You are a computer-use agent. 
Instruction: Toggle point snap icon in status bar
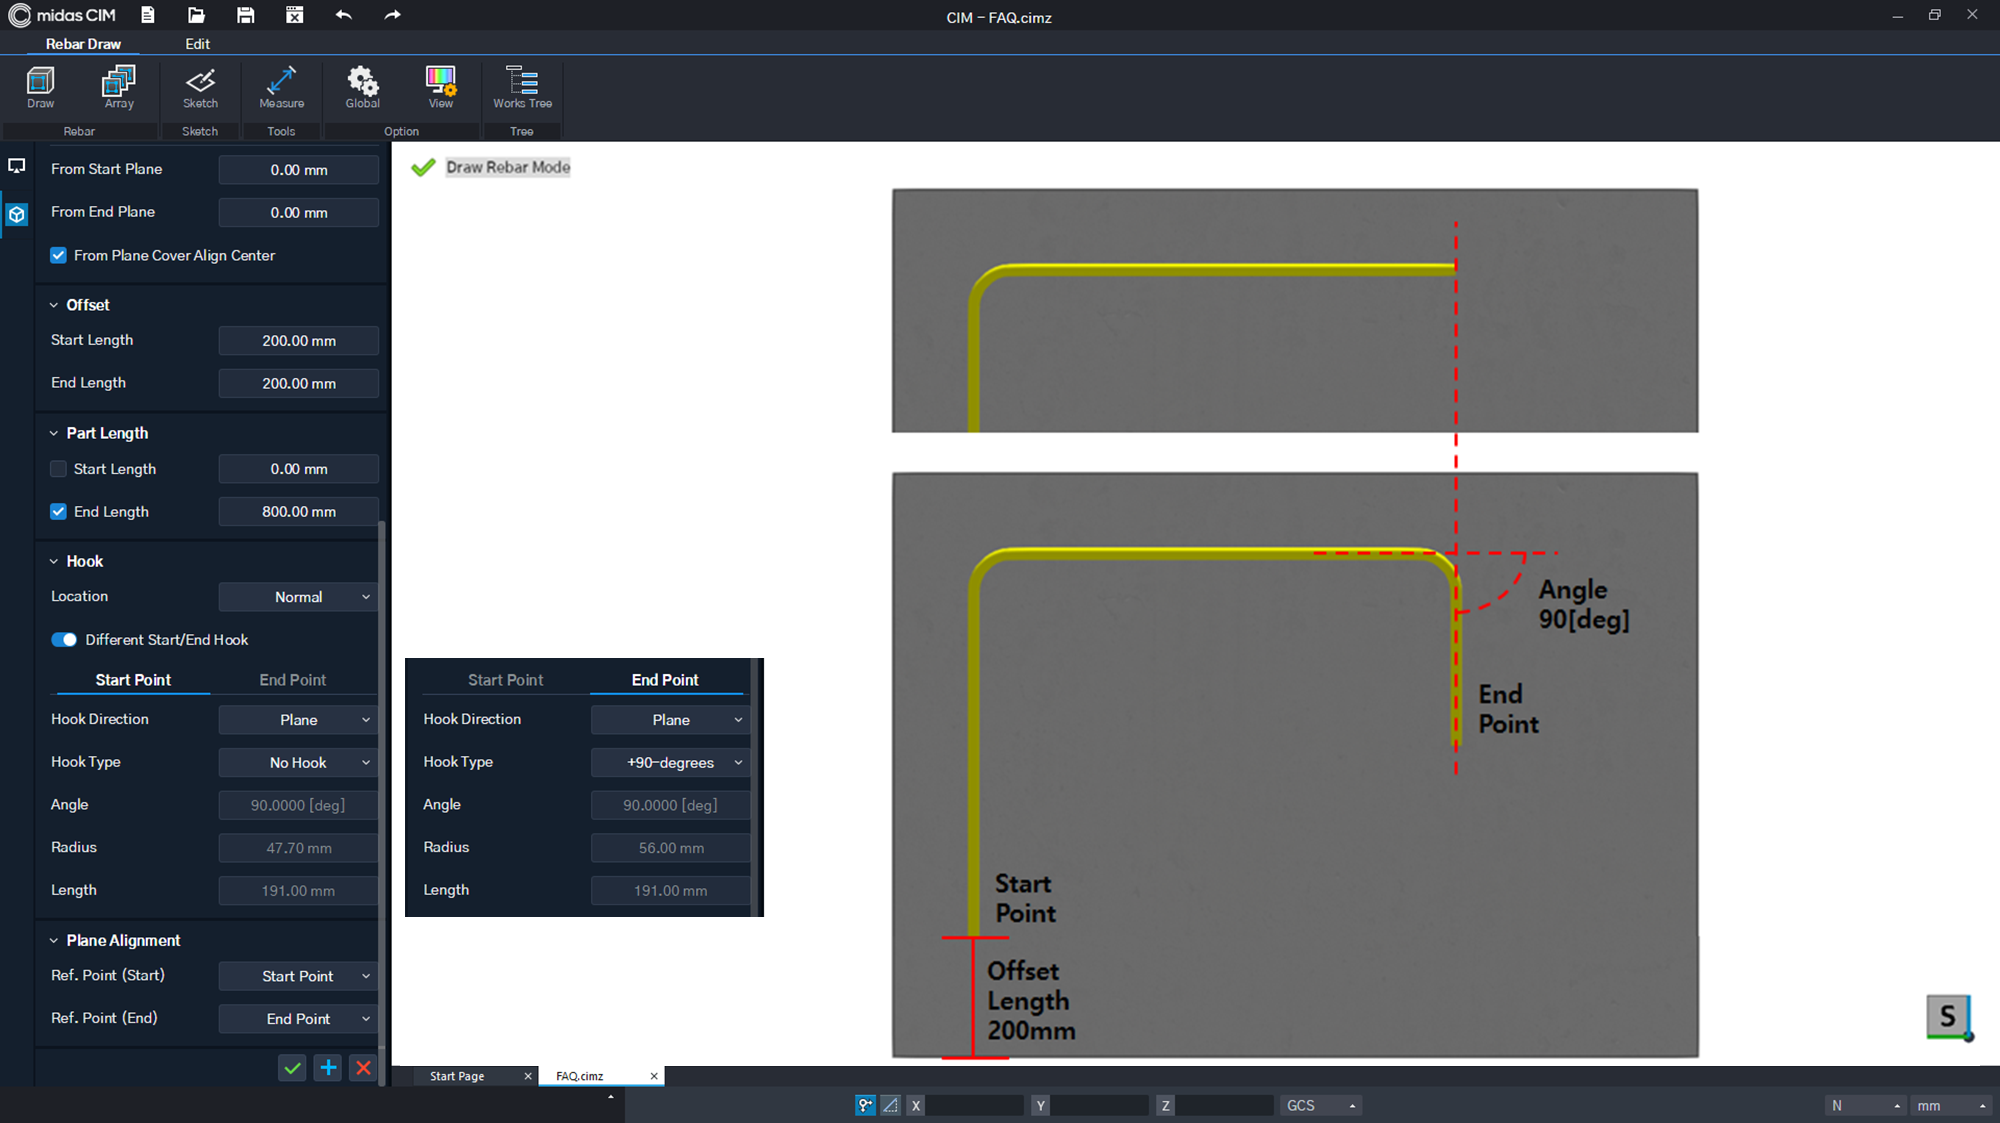[865, 1105]
